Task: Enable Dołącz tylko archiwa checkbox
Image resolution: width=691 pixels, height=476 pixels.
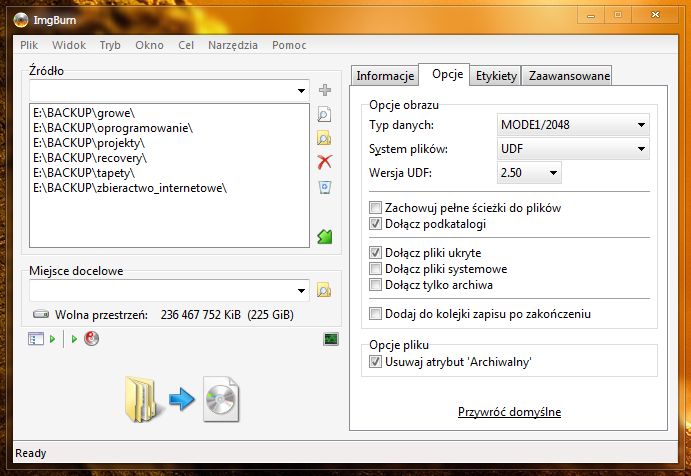Action: (375, 285)
